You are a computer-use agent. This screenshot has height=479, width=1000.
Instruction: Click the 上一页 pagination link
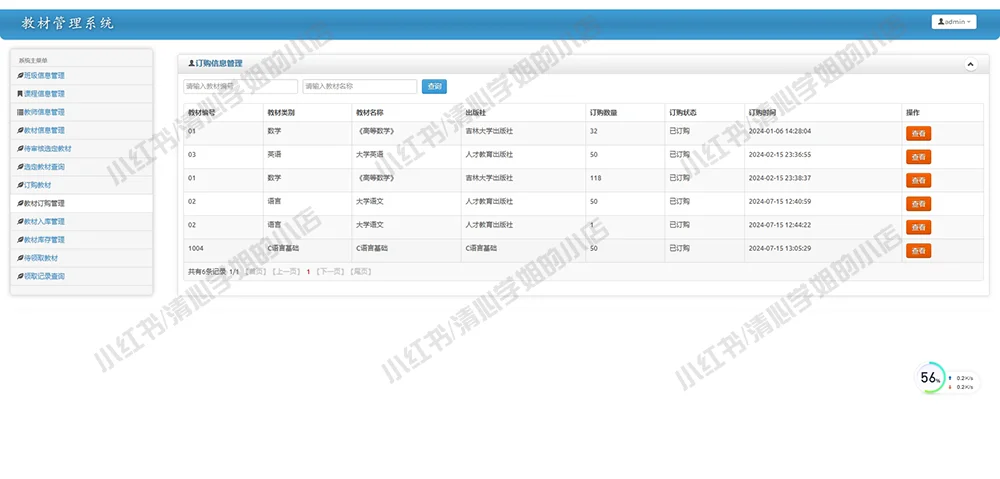[x=286, y=272]
